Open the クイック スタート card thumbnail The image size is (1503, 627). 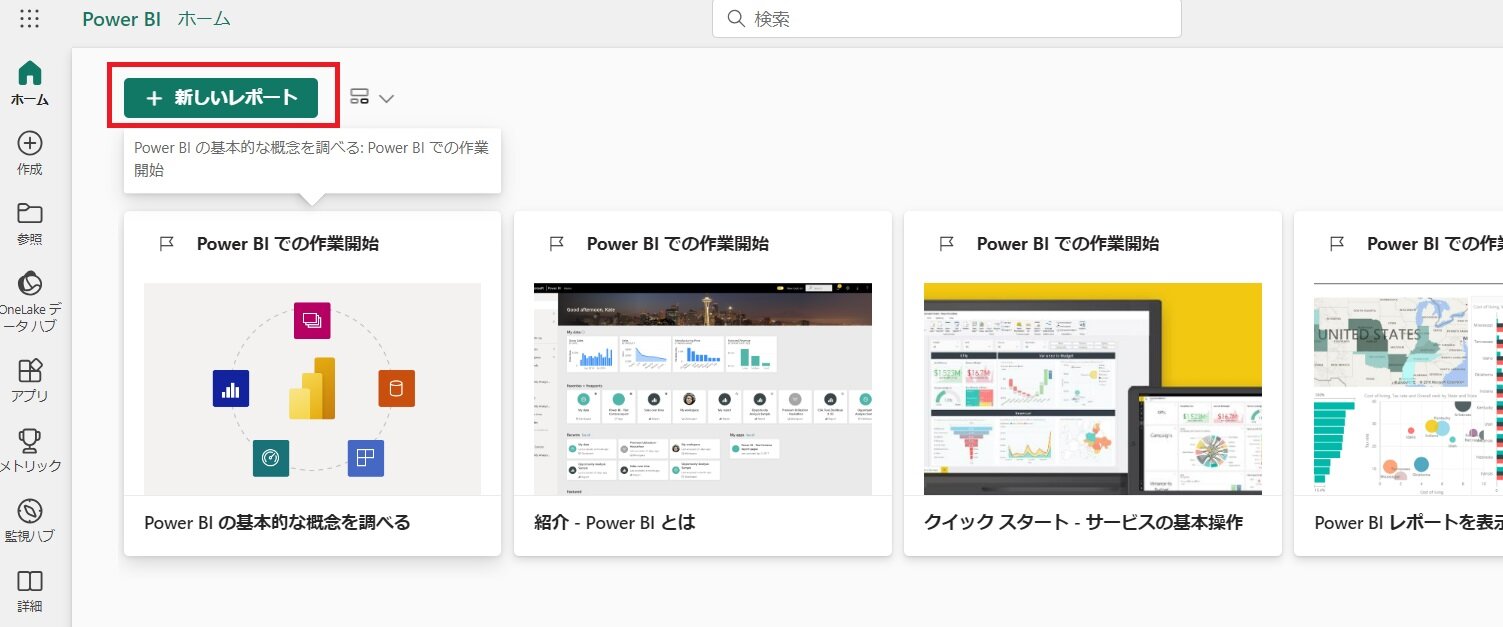[1092, 388]
